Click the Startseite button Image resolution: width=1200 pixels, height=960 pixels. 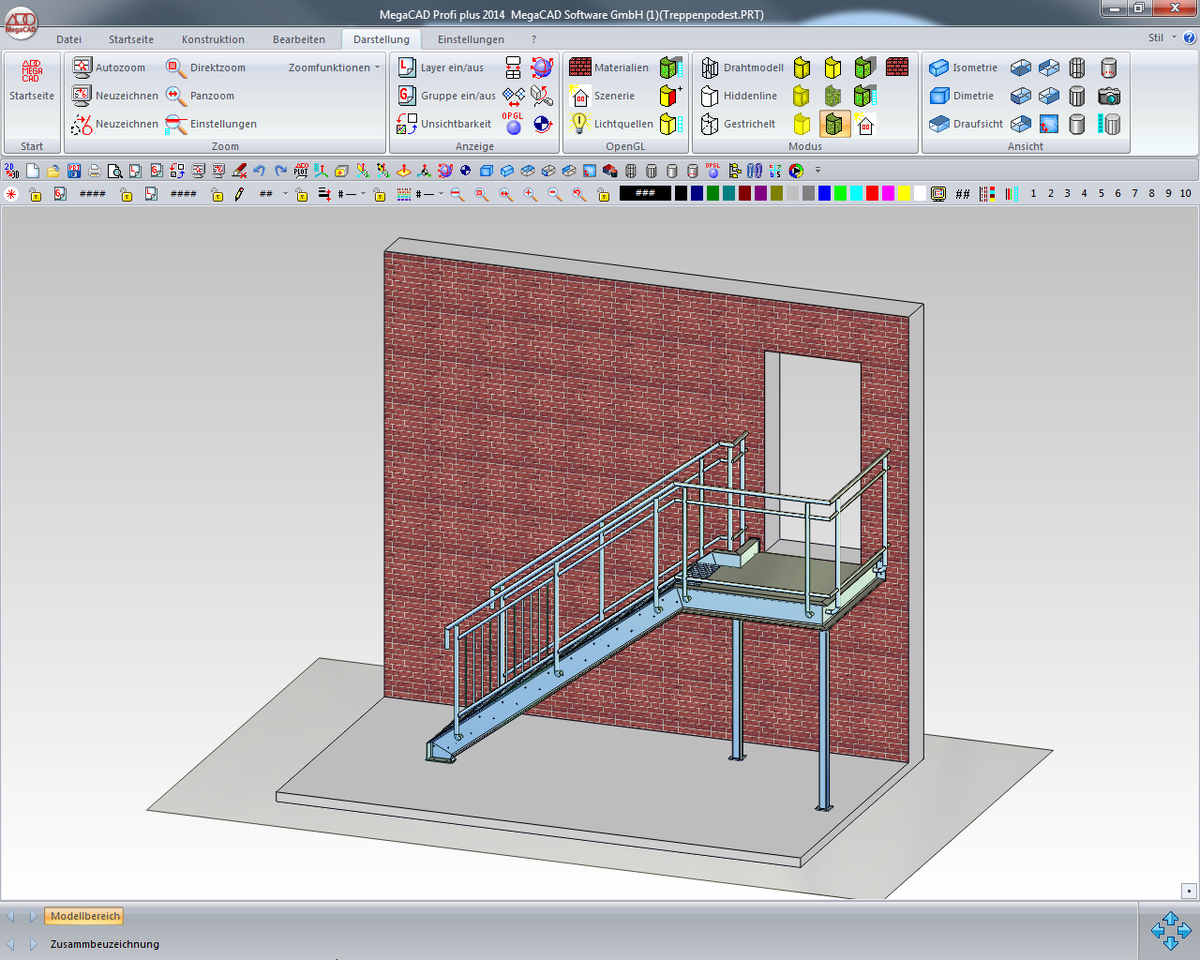coord(32,80)
